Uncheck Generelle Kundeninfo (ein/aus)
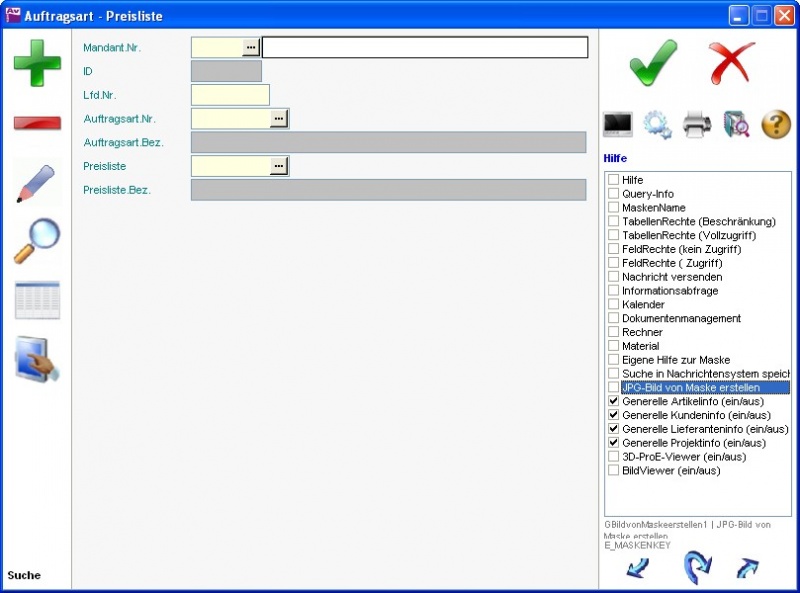 [614, 415]
